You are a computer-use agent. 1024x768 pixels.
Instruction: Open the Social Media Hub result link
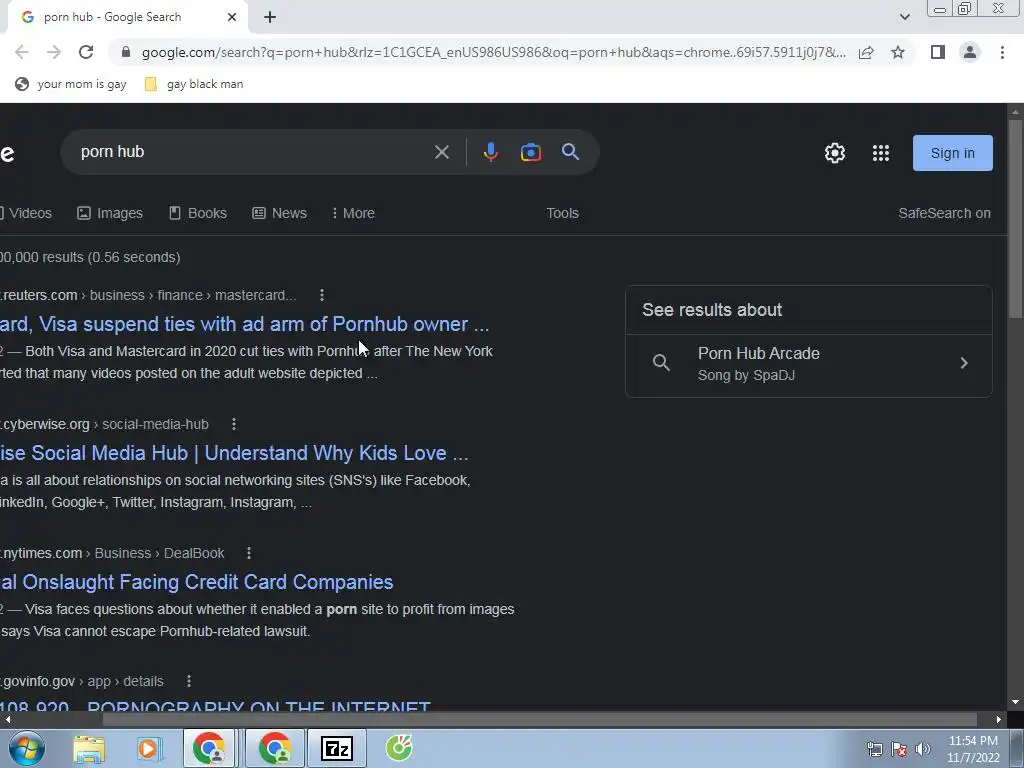[234, 453]
